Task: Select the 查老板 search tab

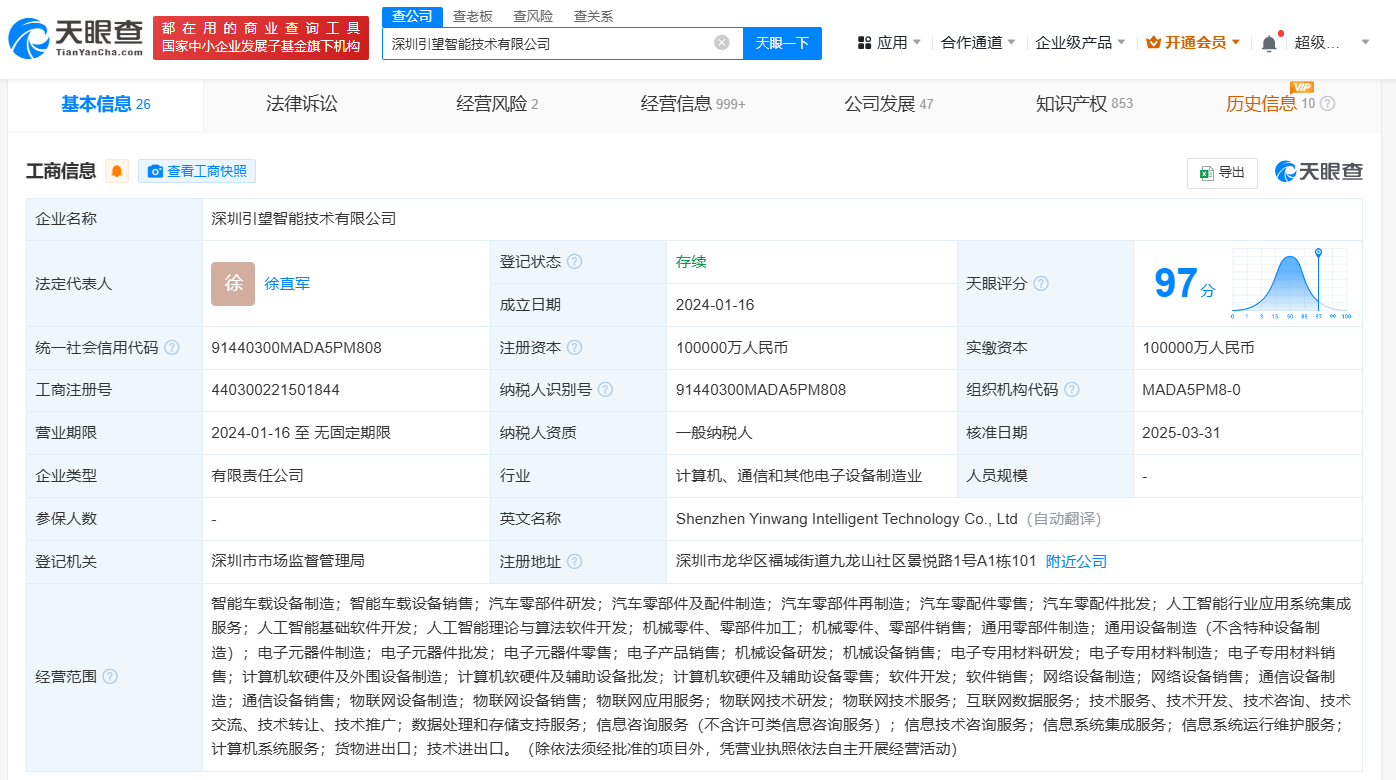Action: [x=472, y=16]
